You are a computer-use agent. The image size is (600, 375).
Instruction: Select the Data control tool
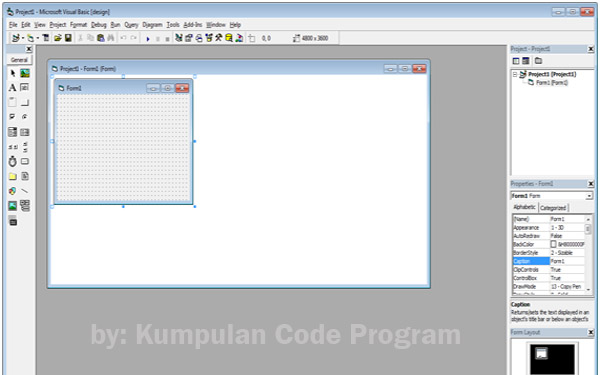tap(25, 206)
